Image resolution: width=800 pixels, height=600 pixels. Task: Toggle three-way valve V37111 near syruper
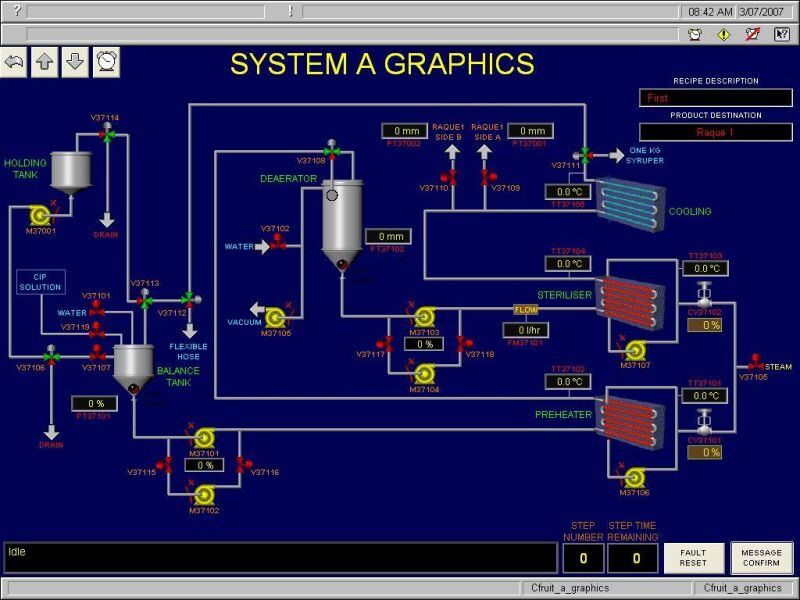pos(586,155)
